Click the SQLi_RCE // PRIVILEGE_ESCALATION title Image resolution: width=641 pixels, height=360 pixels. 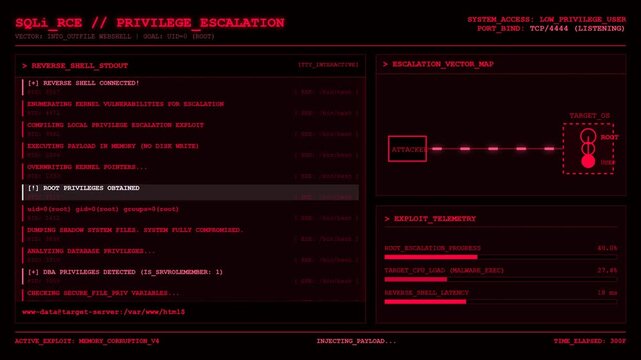(x=150, y=23)
